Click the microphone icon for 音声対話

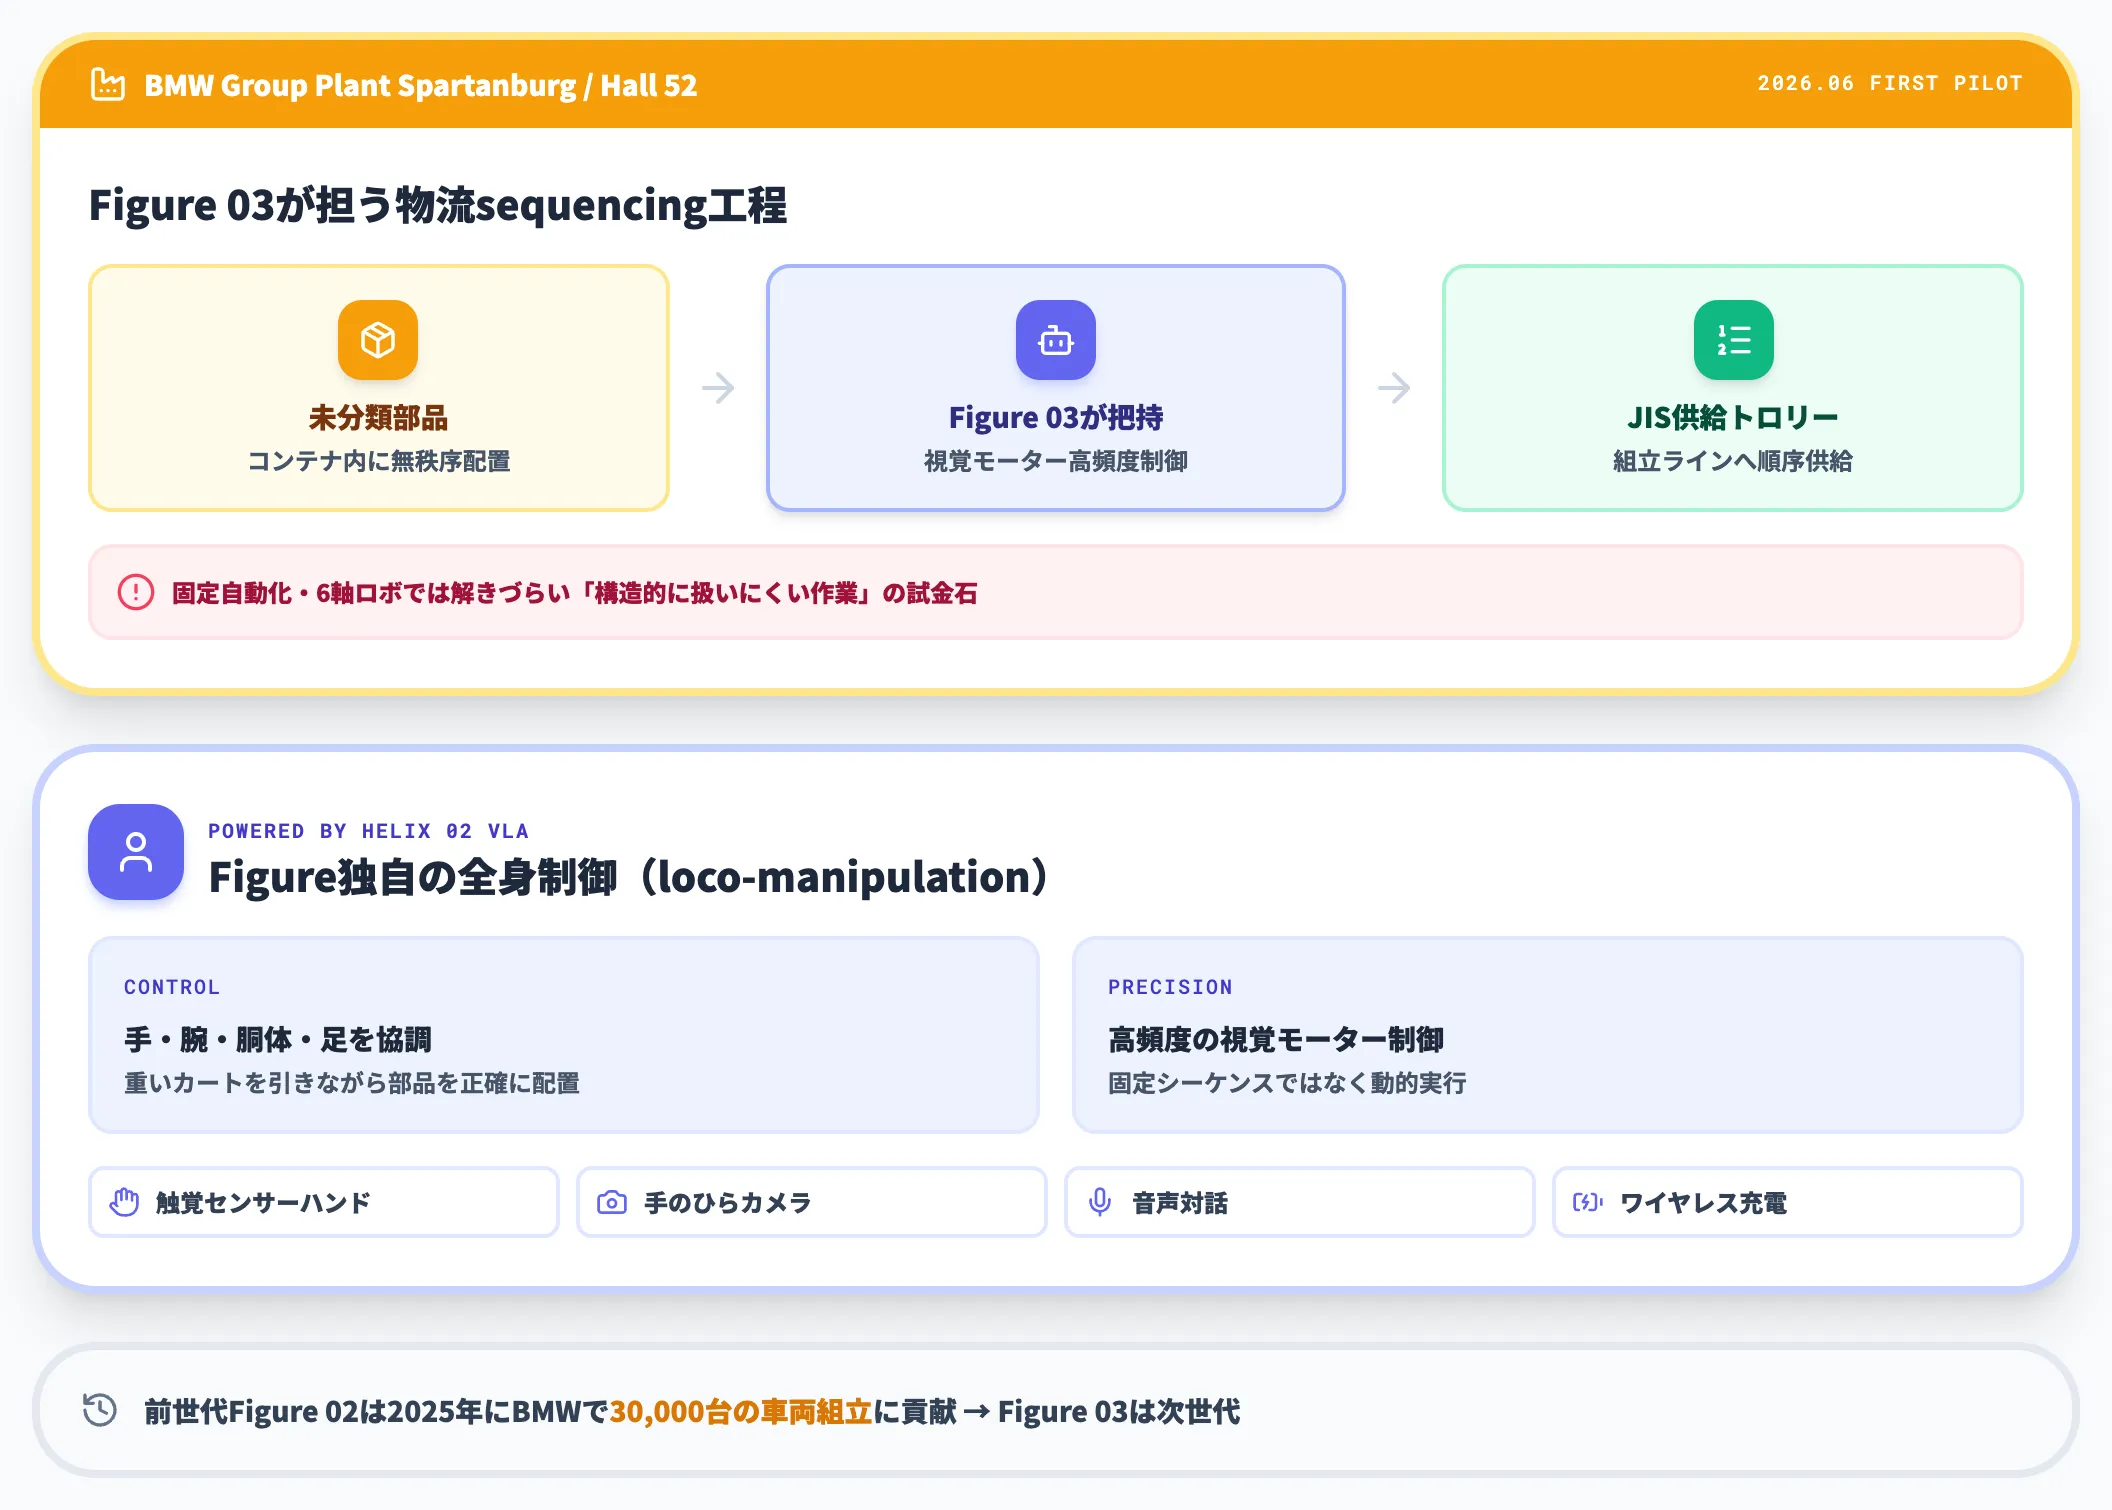point(1100,1202)
